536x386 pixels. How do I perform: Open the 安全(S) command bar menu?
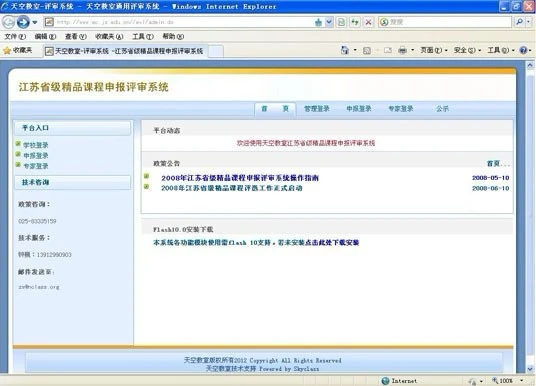coord(467,51)
